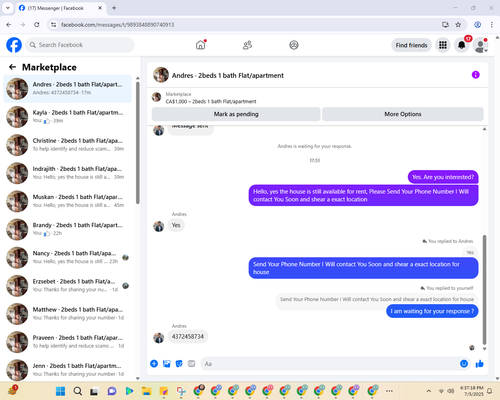Open the Friends icon in top navigation
This screenshot has height=400, width=500.
247,45
